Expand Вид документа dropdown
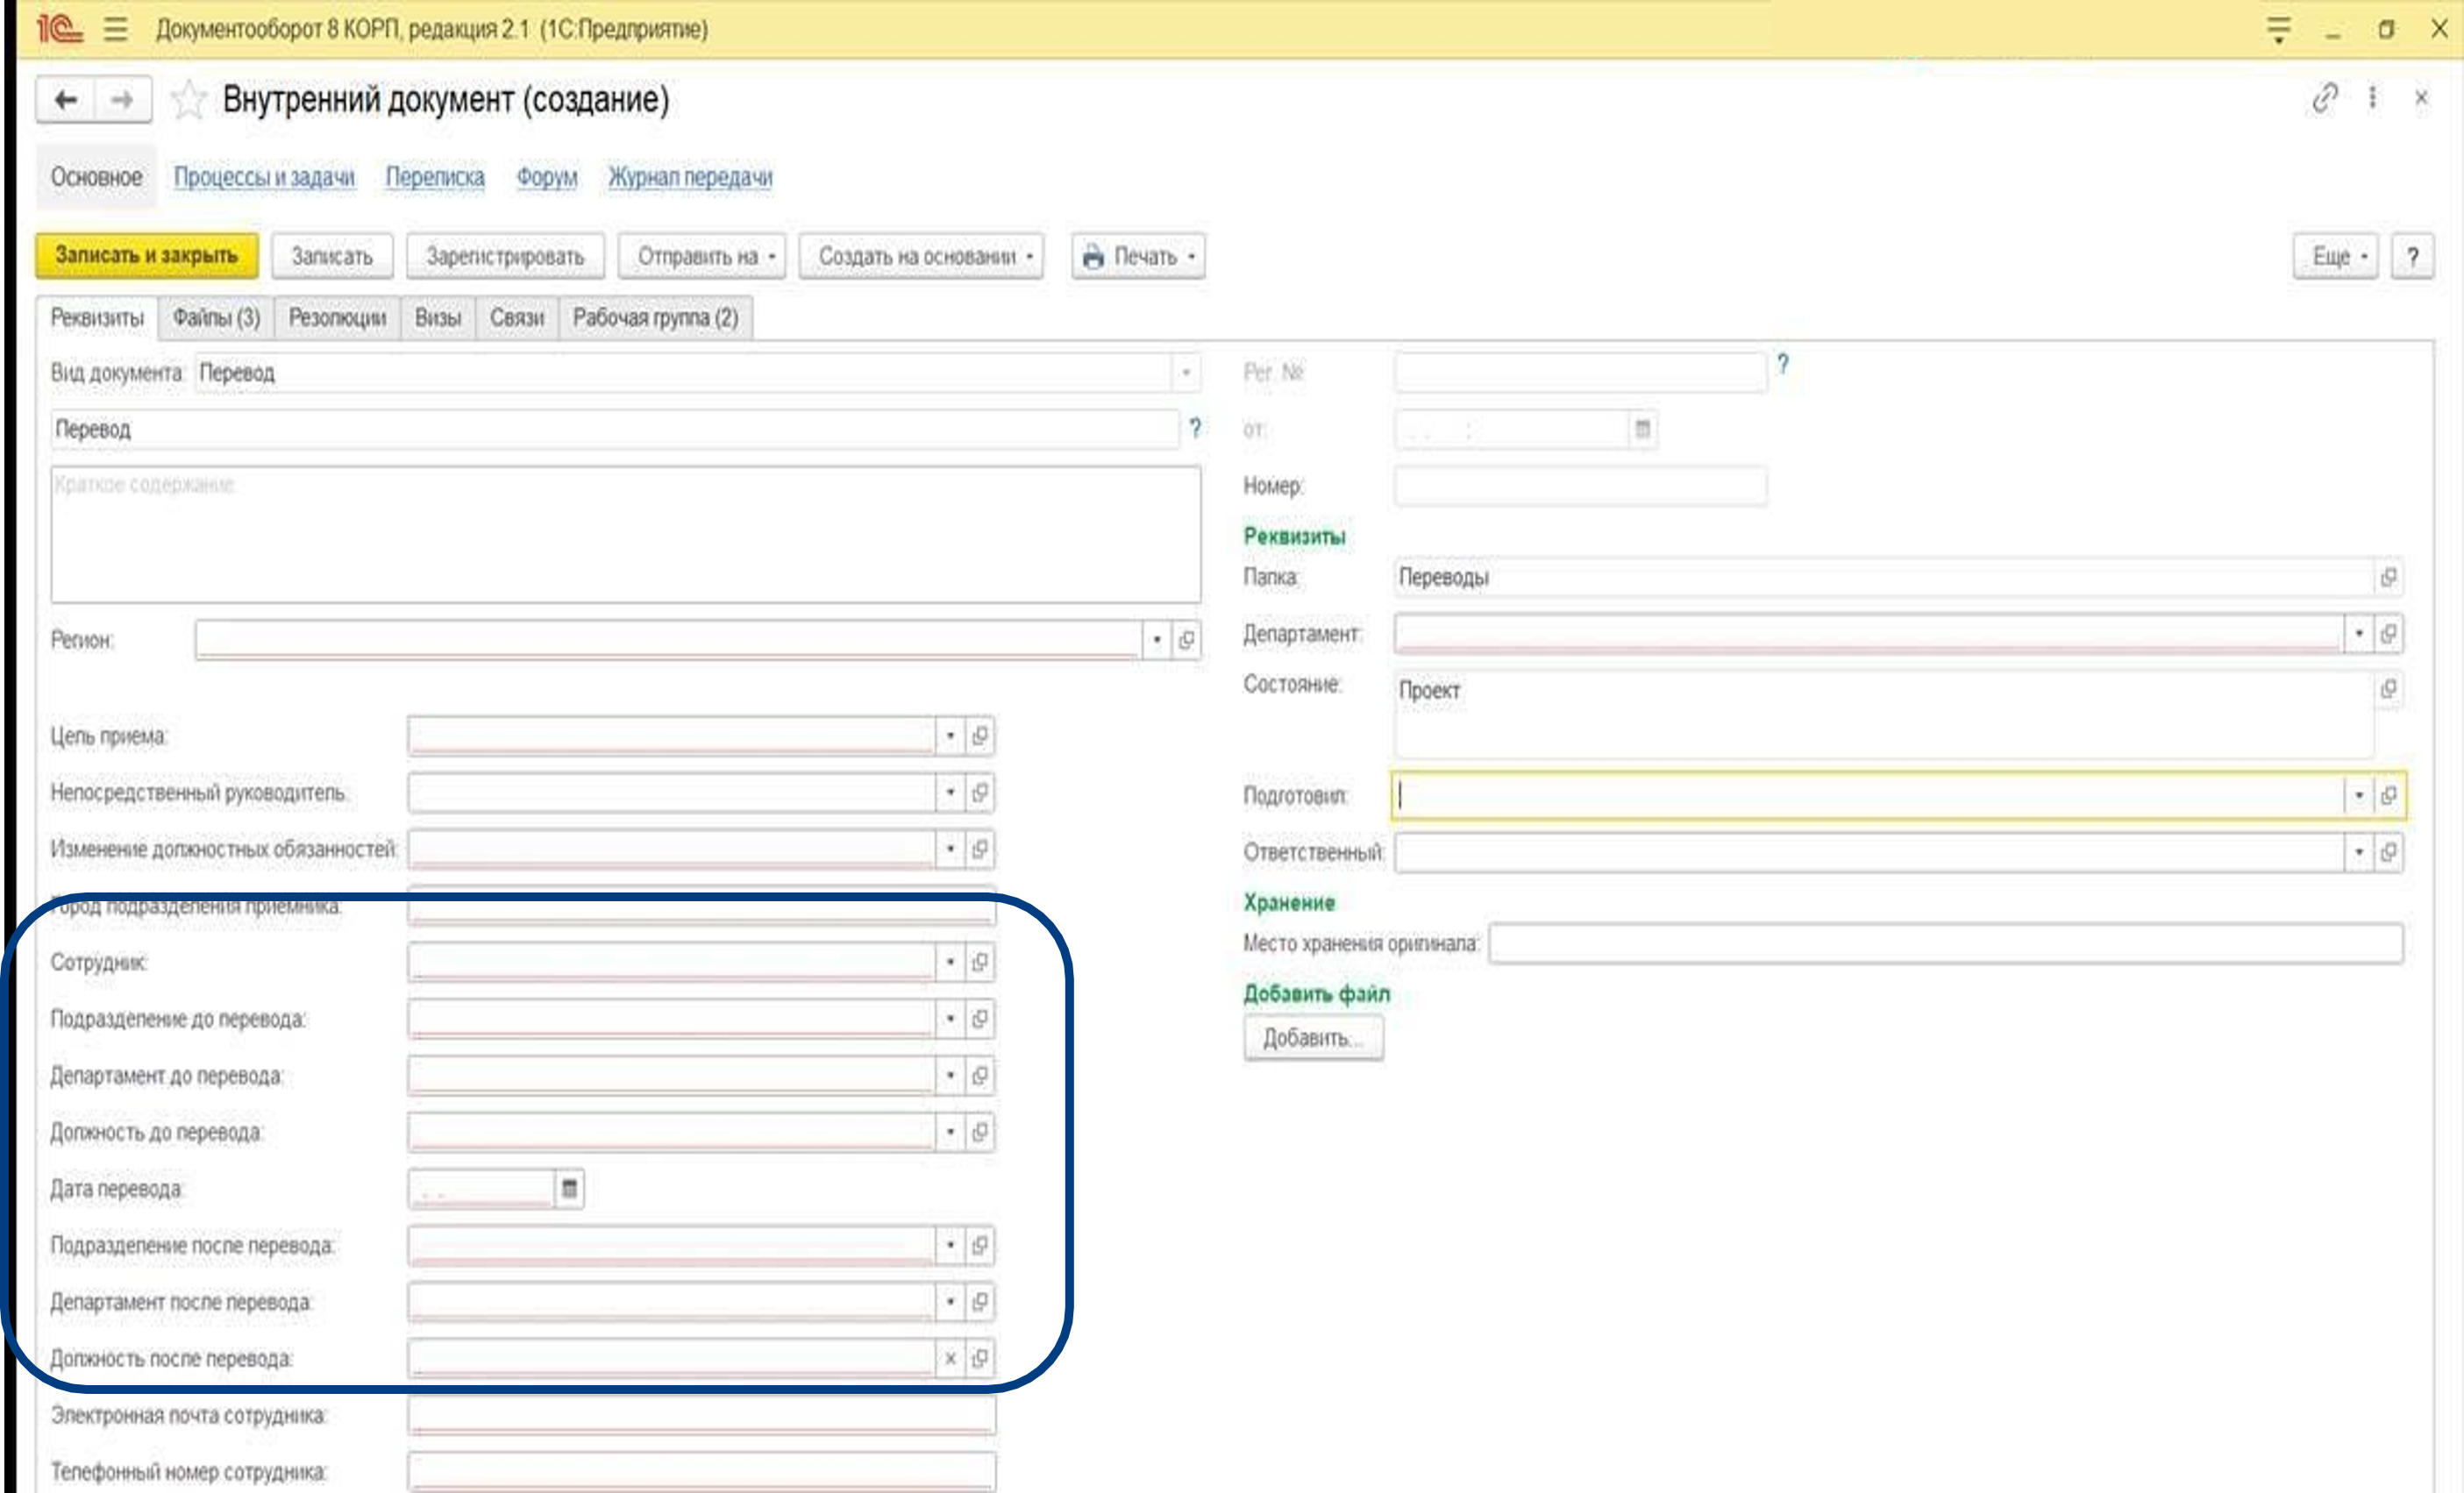 click(1185, 373)
